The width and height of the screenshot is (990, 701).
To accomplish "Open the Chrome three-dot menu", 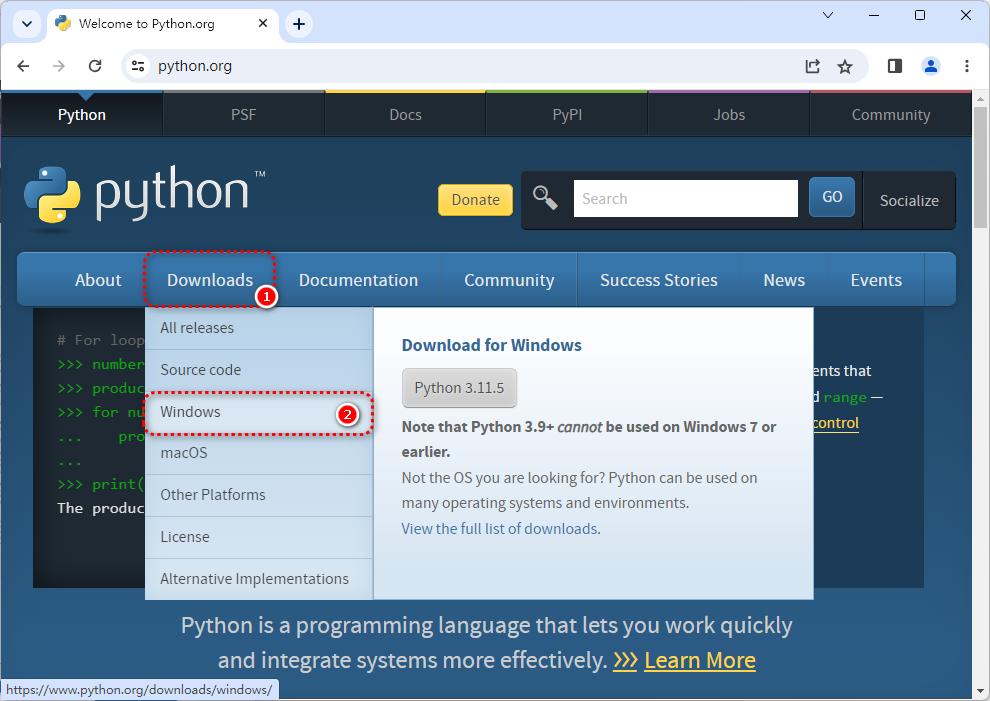I will [967, 66].
